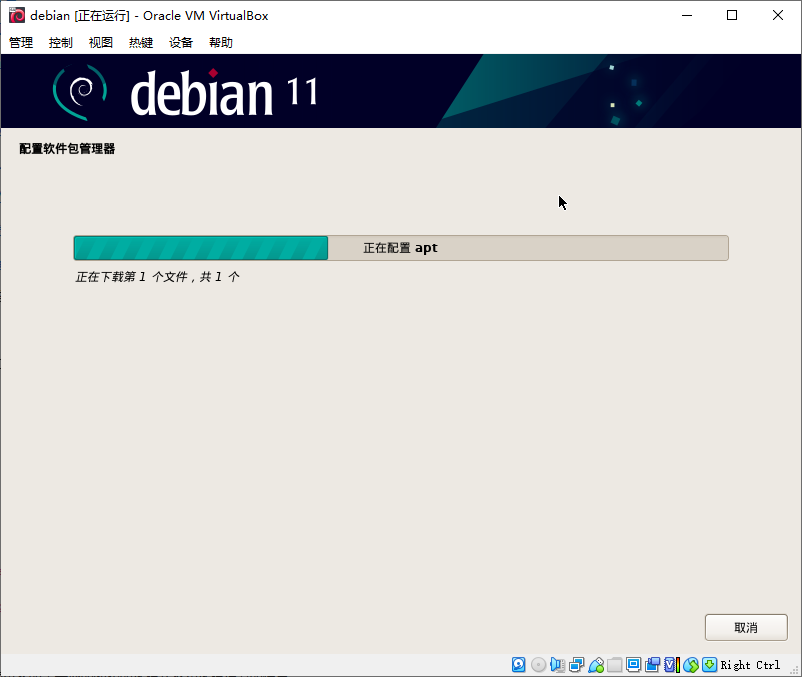Click the 正在配置 apt label

pos(400,248)
